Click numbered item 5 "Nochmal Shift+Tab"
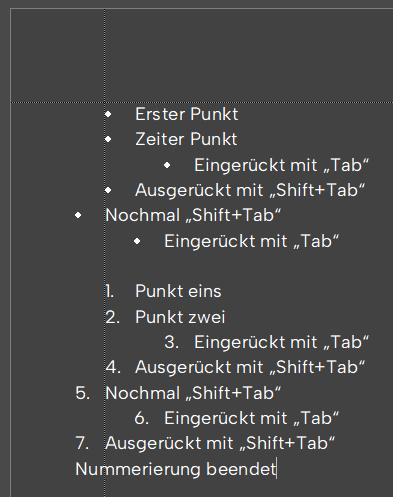This screenshot has width=393, height=497. coord(193,393)
